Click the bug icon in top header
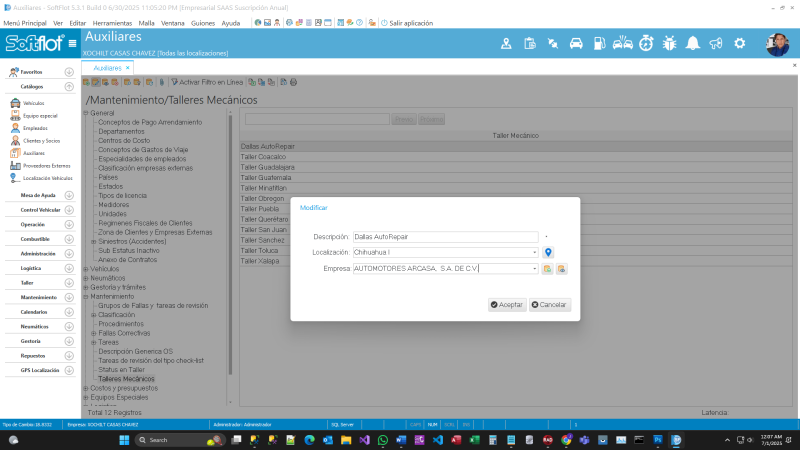Viewport: 800px width, 450px height. [x=669, y=43]
